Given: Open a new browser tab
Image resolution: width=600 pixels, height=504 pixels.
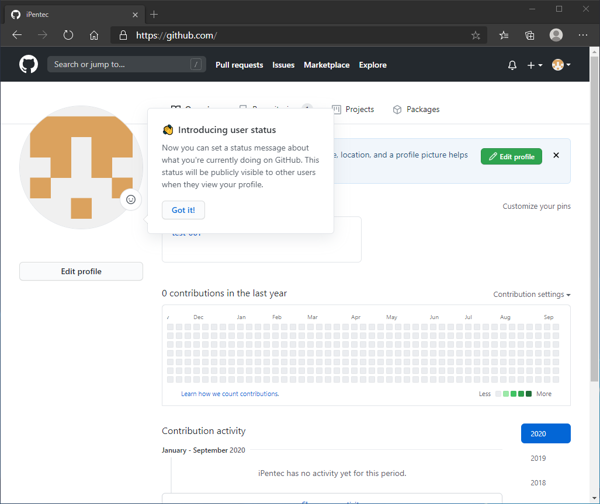Looking at the screenshot, I should coord(154,15).
